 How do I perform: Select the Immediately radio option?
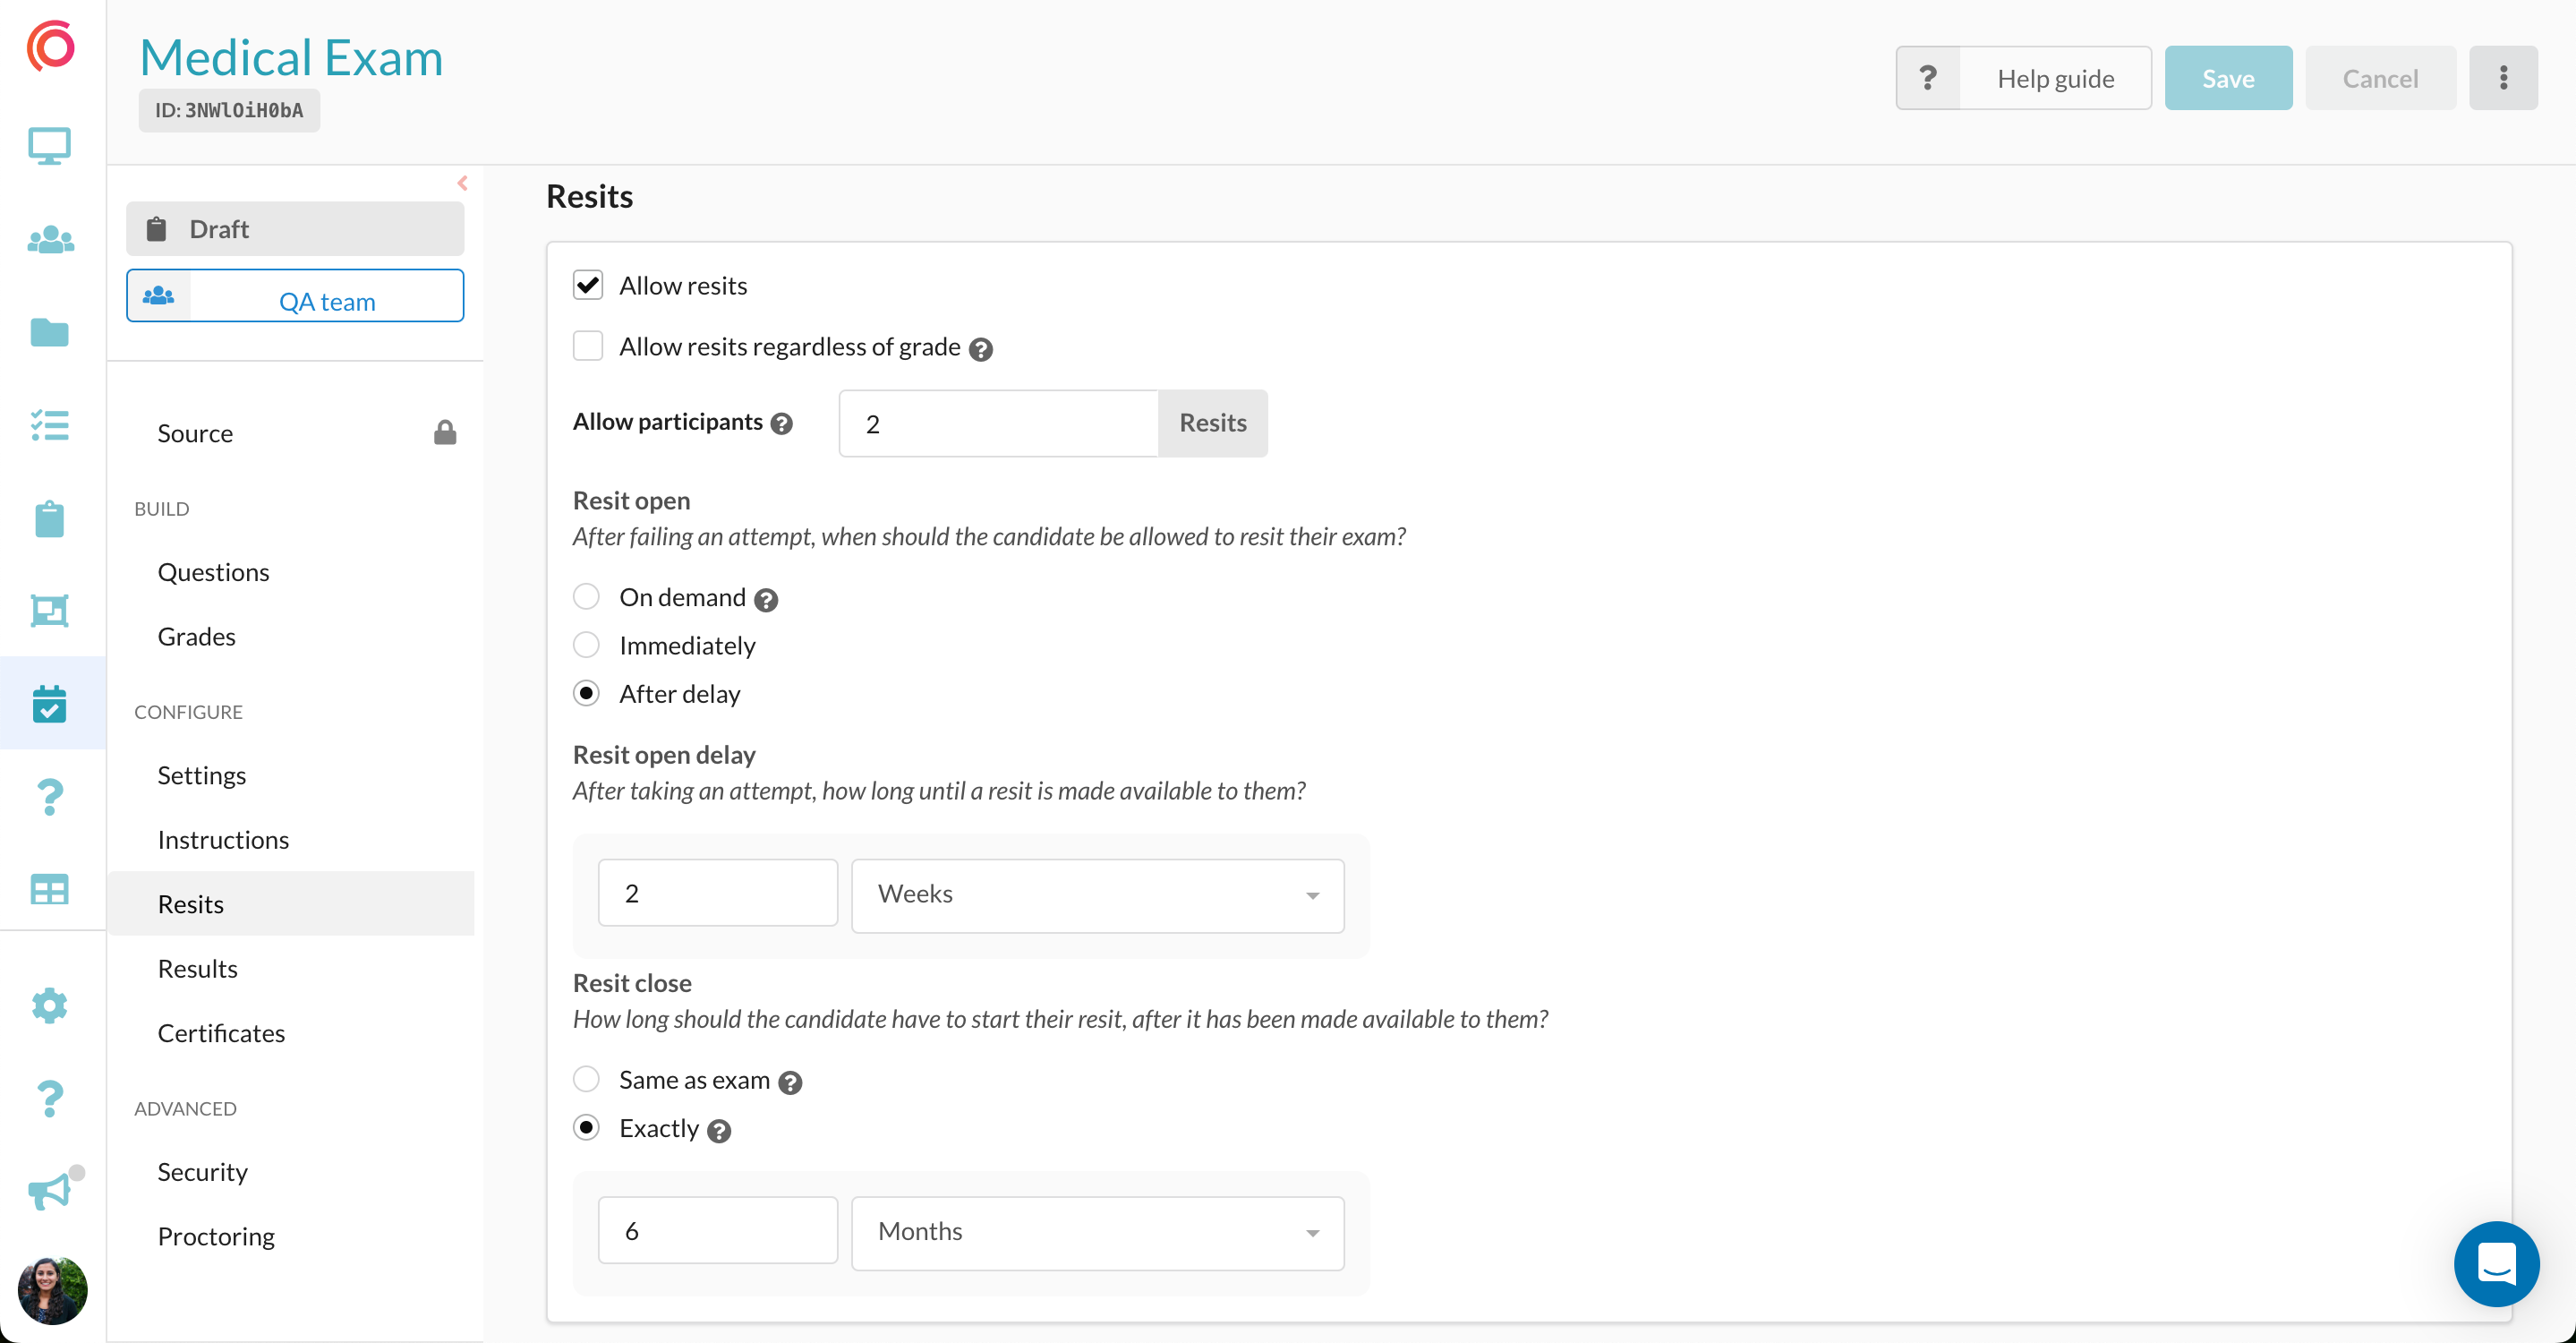pos(586,645)
